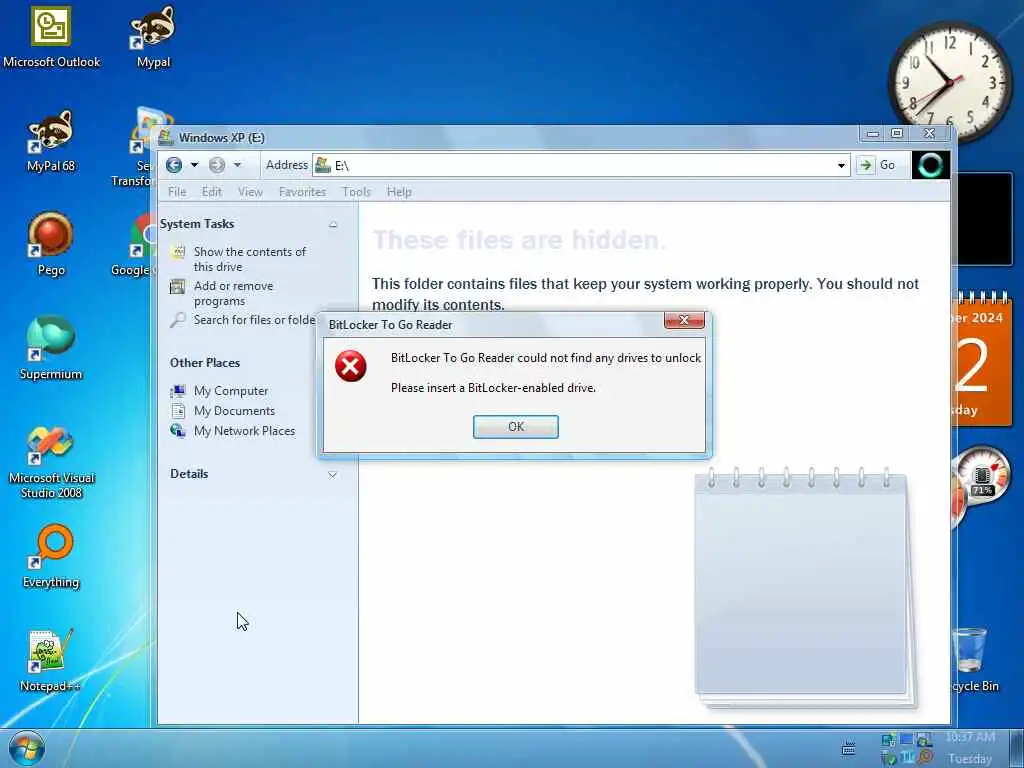Select the MyPal 68 desktop icon
The image size is (1024, 768).
pyautogui.click(x=51, y=141)
